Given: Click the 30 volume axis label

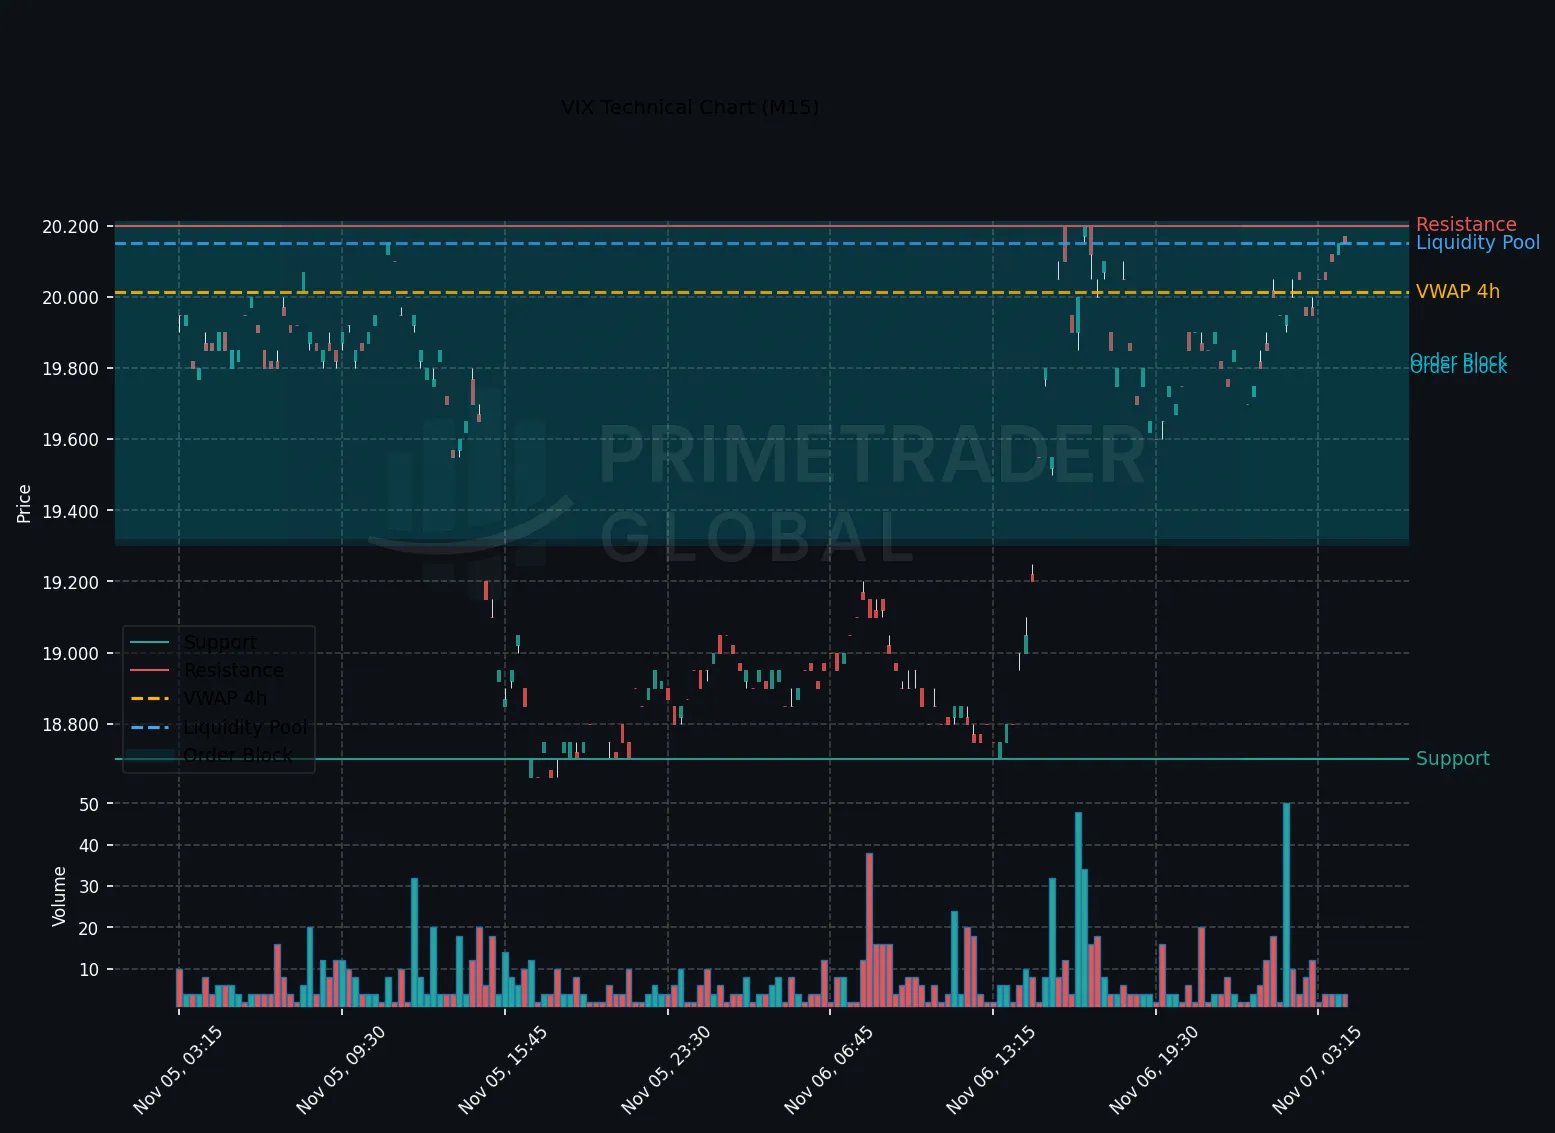Looking at the screenshot, I should tap(89, 887).
